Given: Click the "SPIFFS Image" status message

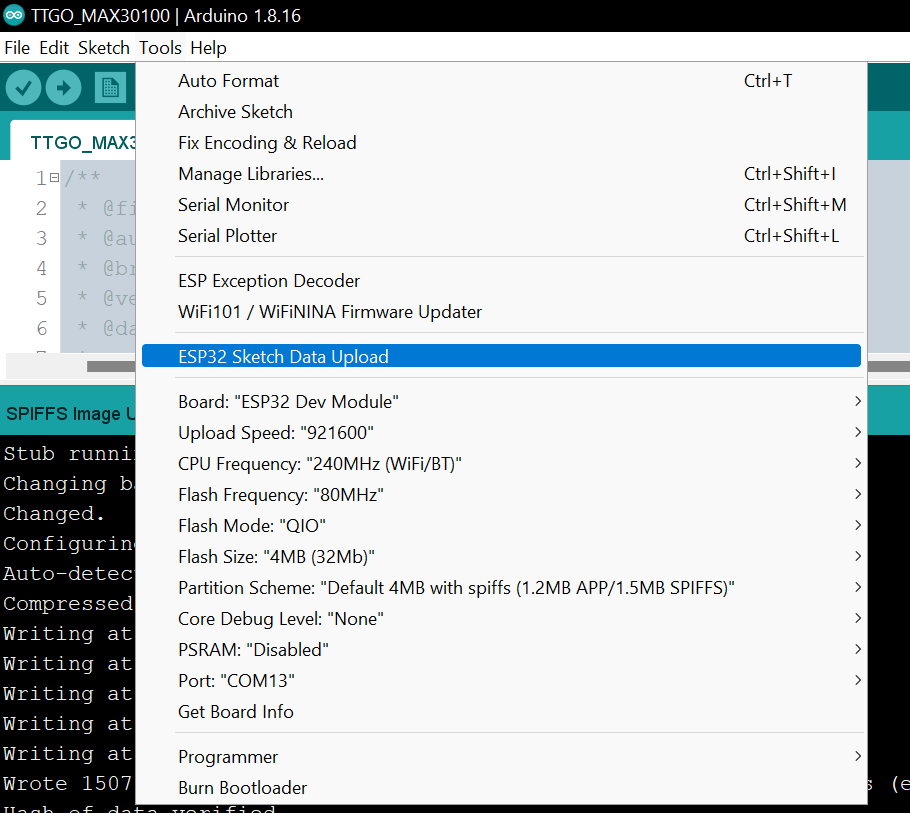Looking at the screenshot, I should pyautogui.click(x=70, y=414).
